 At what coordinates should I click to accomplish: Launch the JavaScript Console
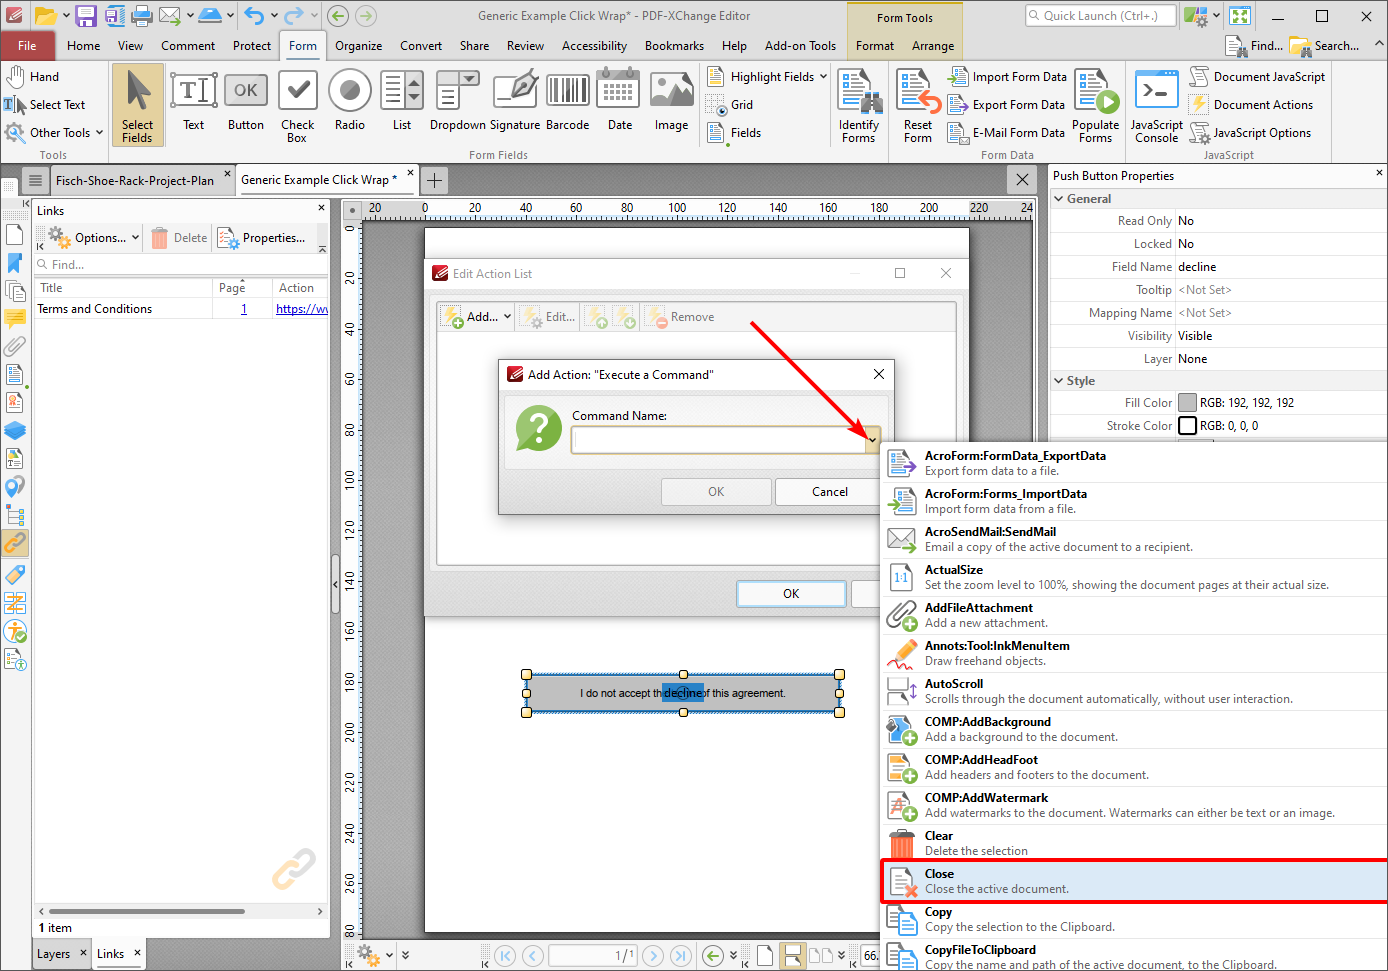[1156, 105]
